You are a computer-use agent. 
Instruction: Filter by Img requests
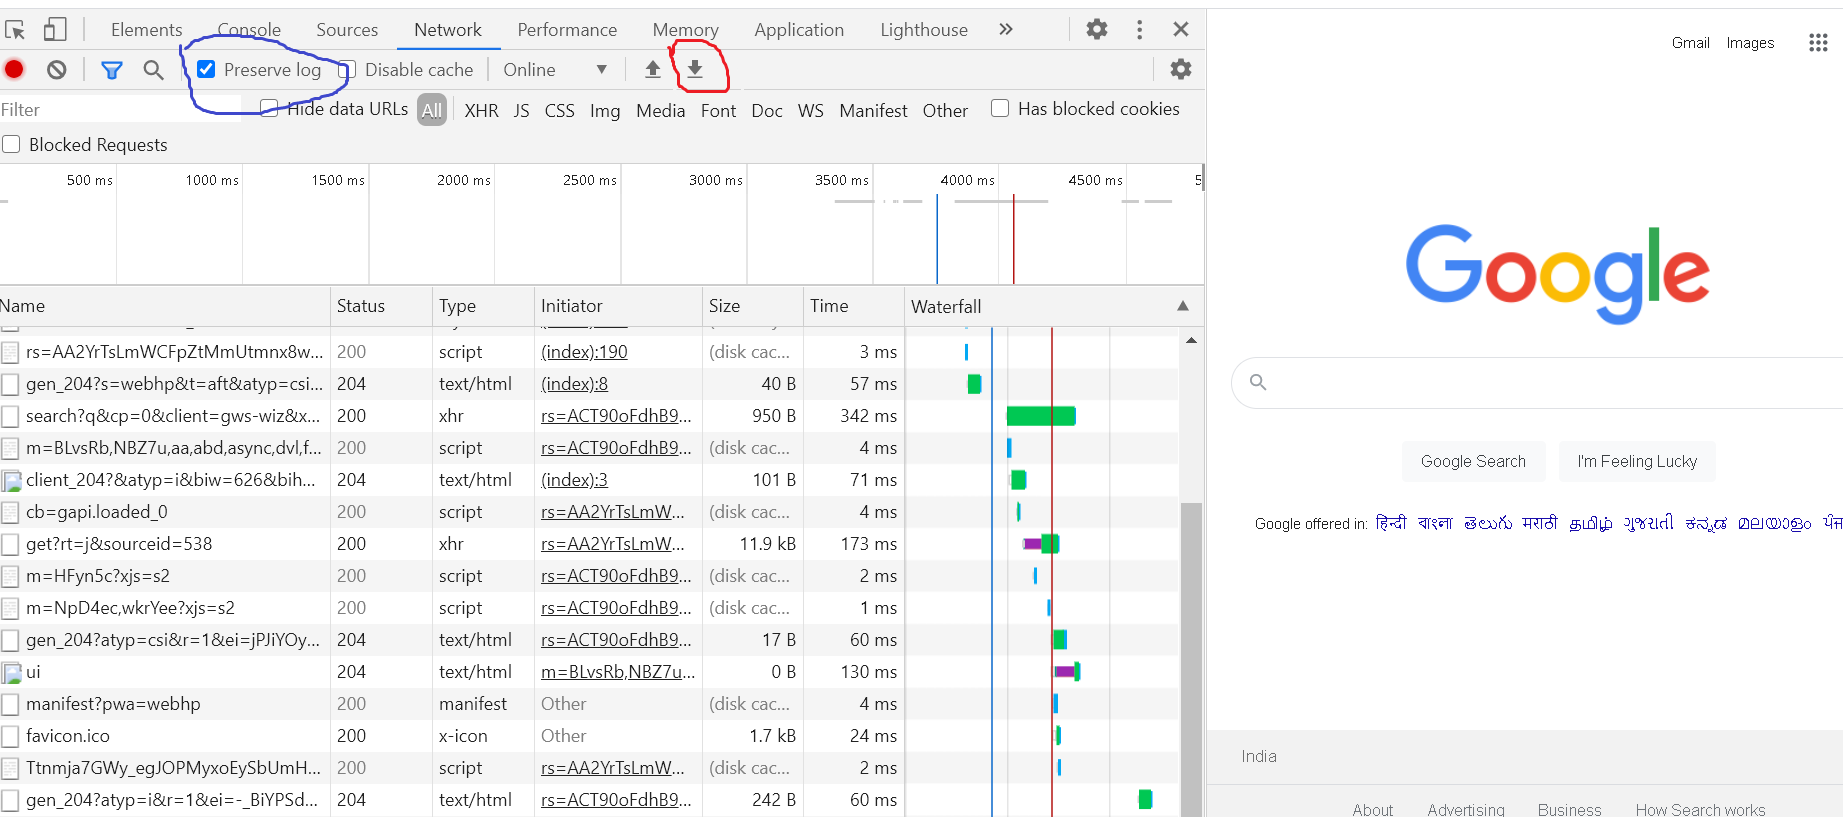pos(605,110)
